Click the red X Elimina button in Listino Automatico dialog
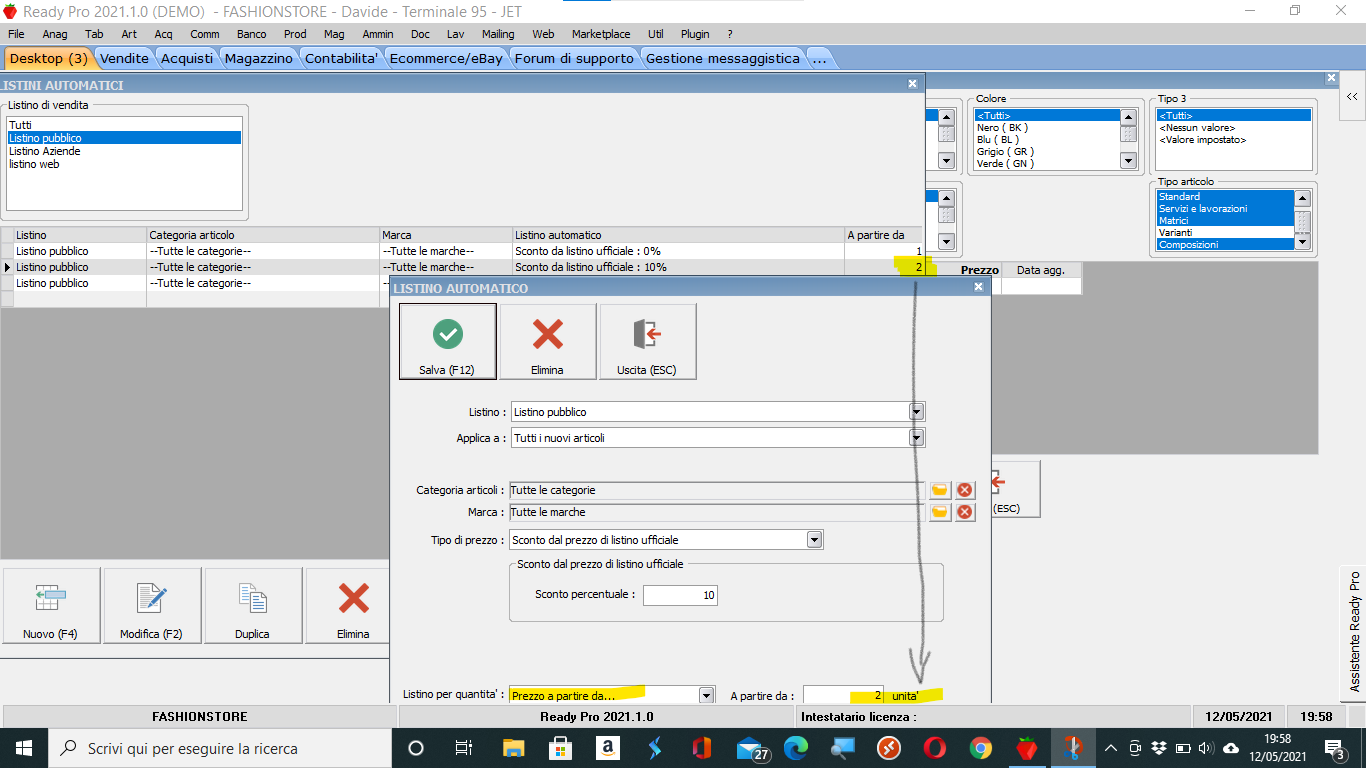1366x768 pixels. (547, 341)
